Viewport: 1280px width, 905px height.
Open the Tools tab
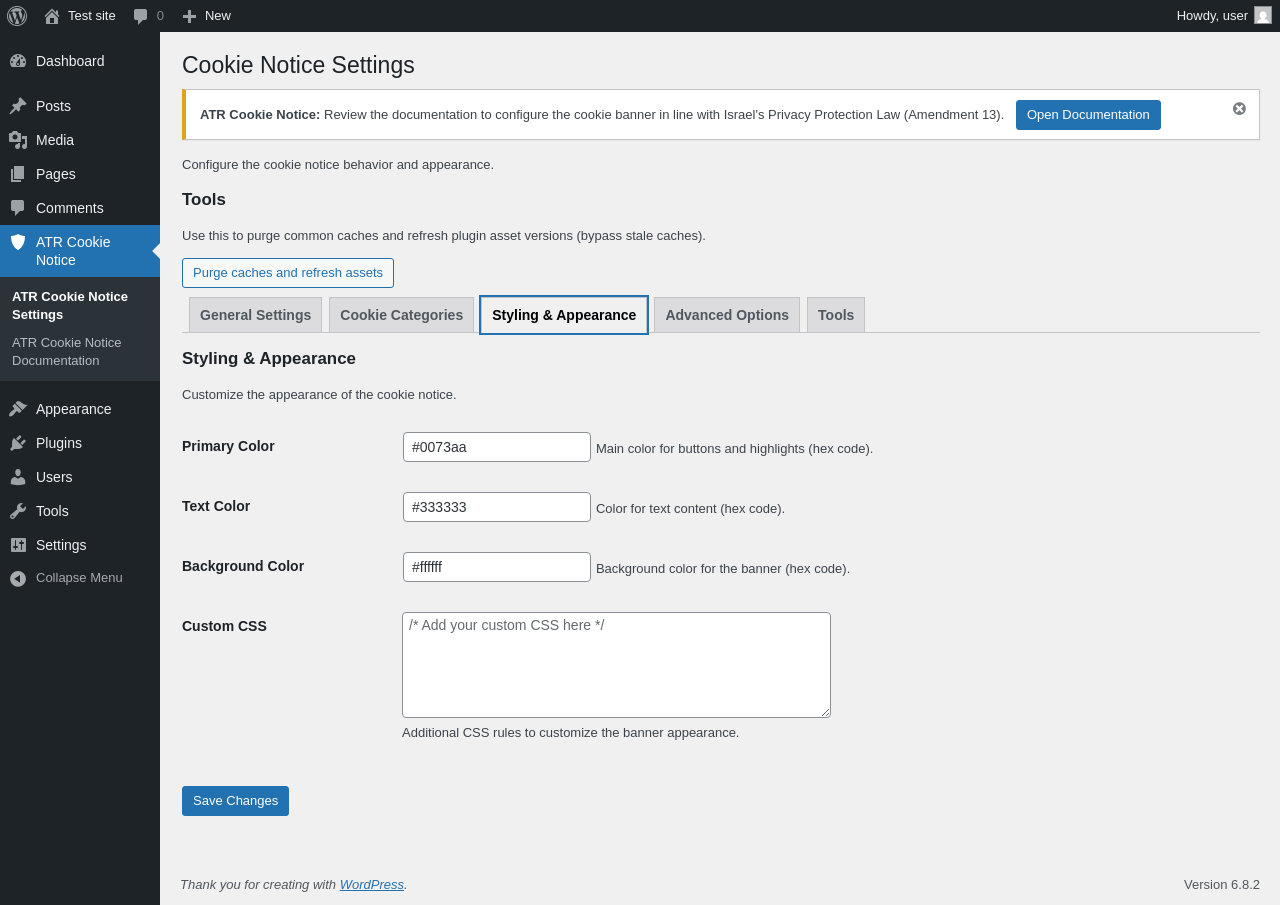tap(836, 315)
